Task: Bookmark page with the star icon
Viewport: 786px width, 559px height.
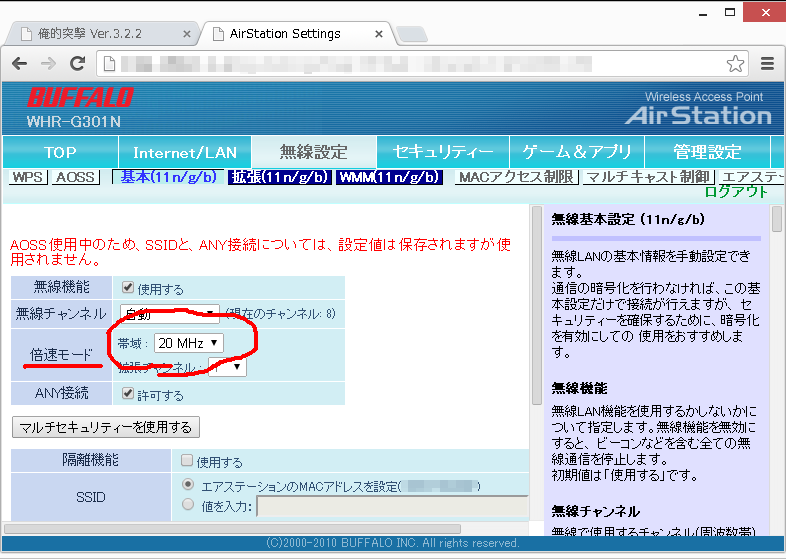Action: (735, 64)
